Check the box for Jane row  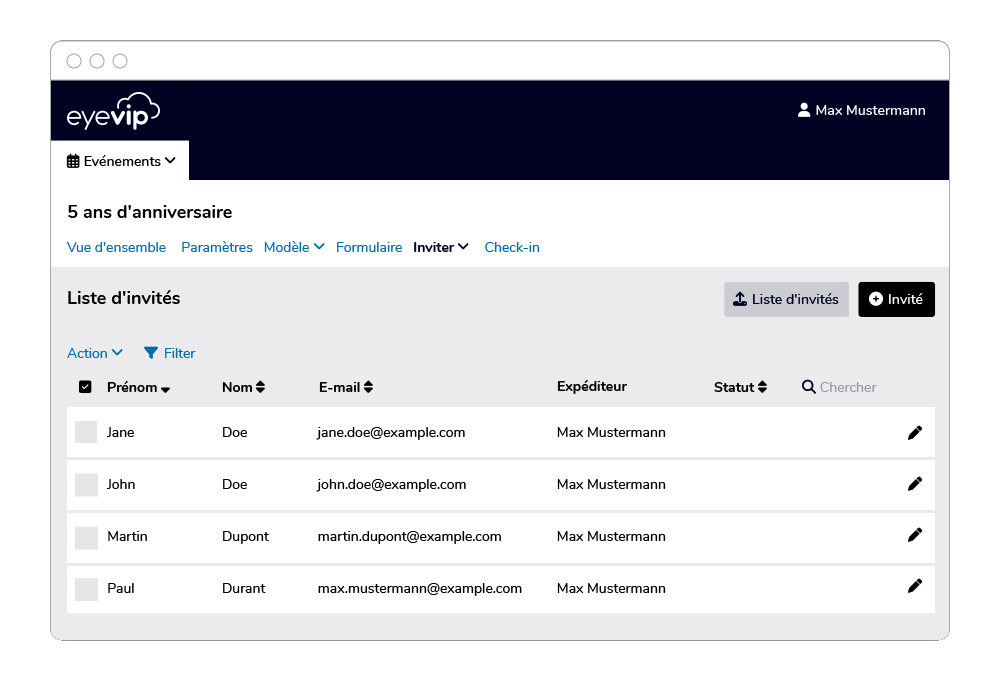(86, 432)
